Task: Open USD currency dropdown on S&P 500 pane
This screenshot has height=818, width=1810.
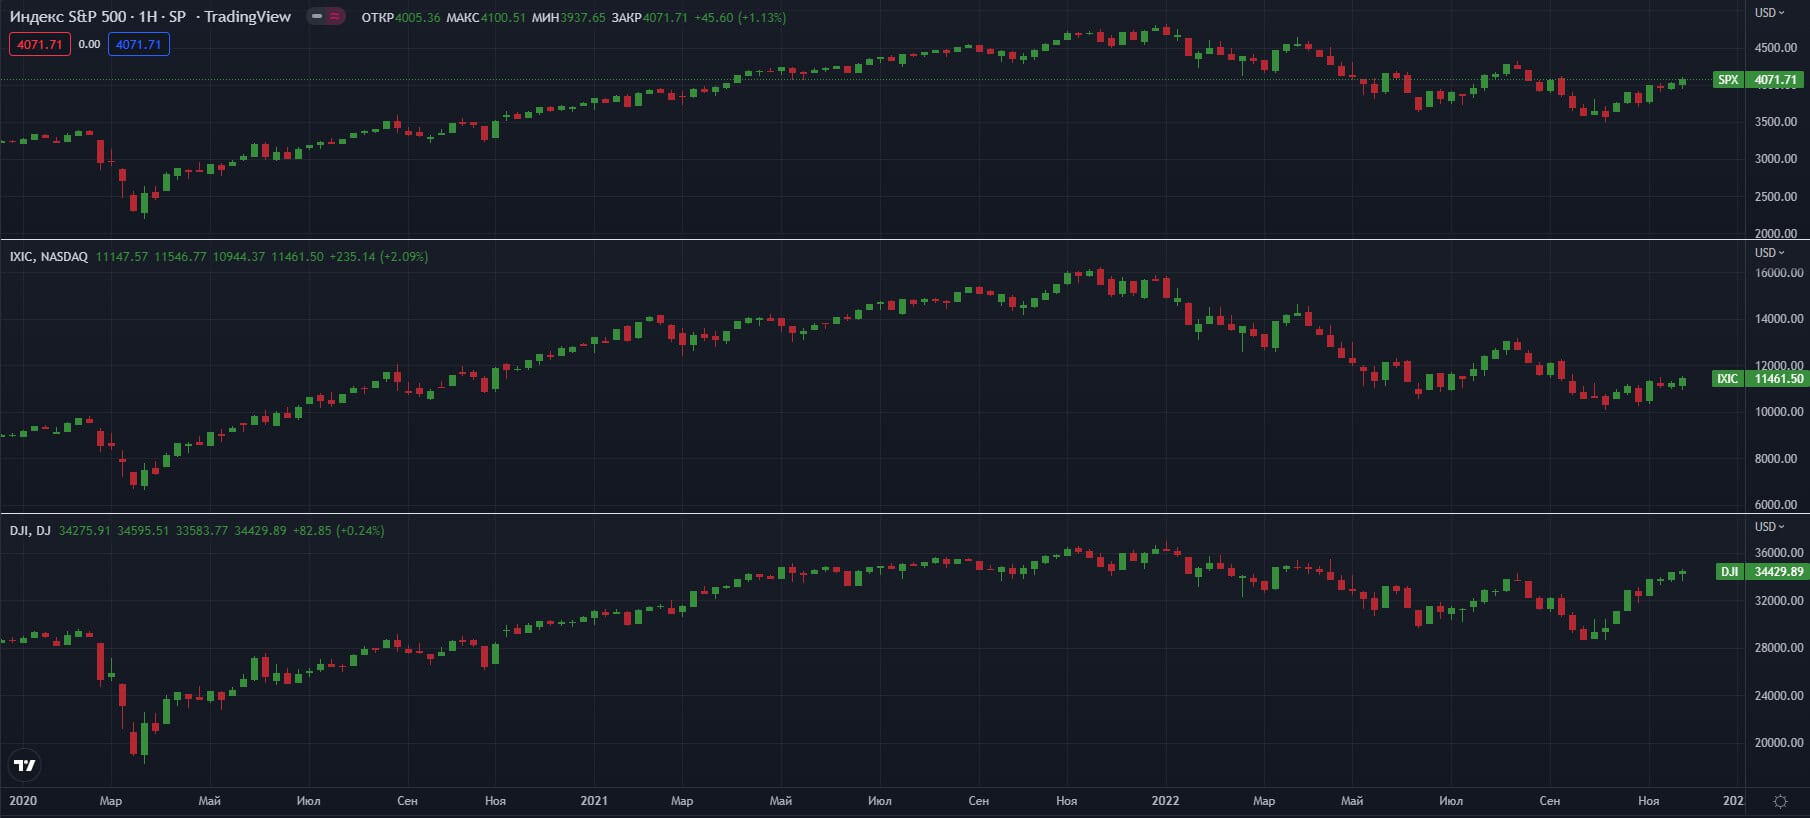Action: pyautogui.click(x=1769, y=13)
